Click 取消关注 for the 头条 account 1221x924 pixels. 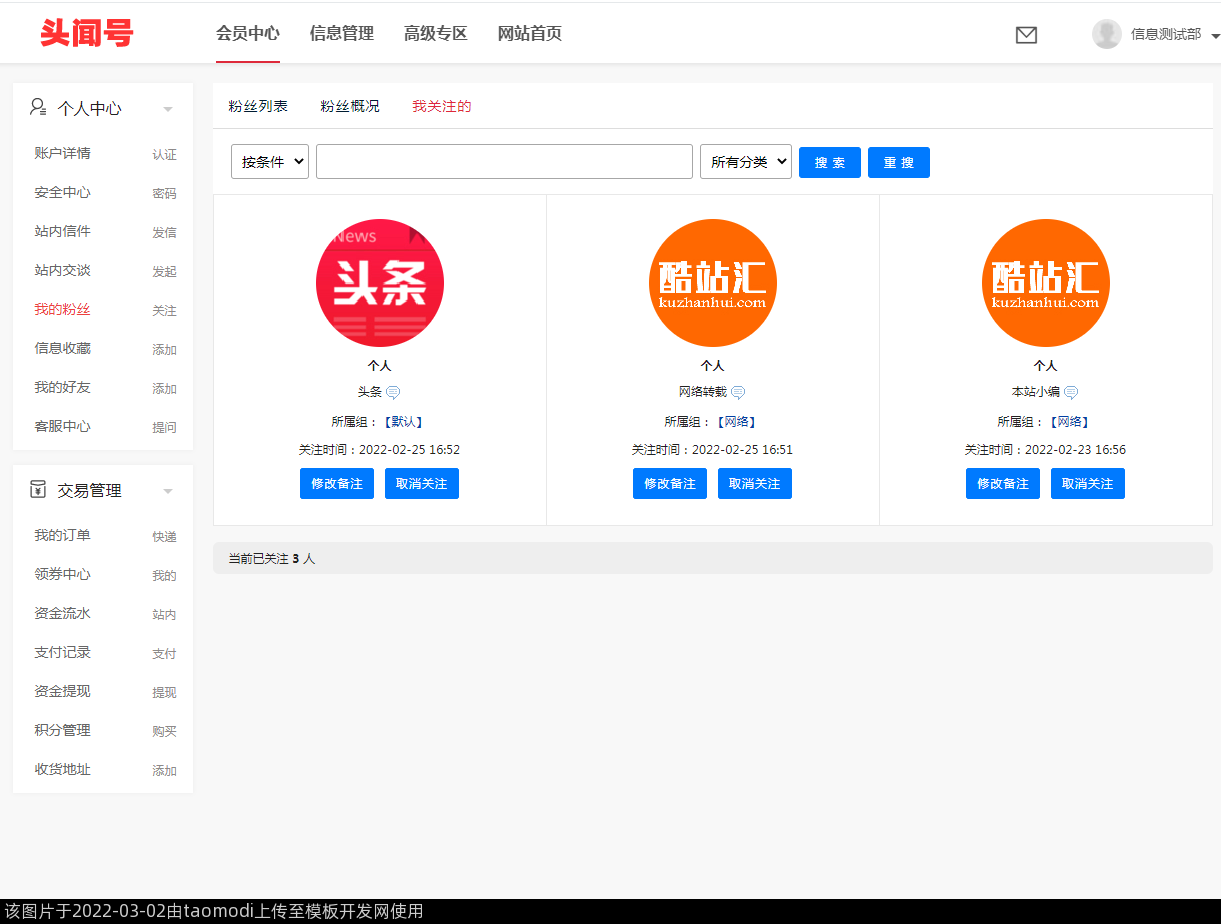tap(422, 483)
